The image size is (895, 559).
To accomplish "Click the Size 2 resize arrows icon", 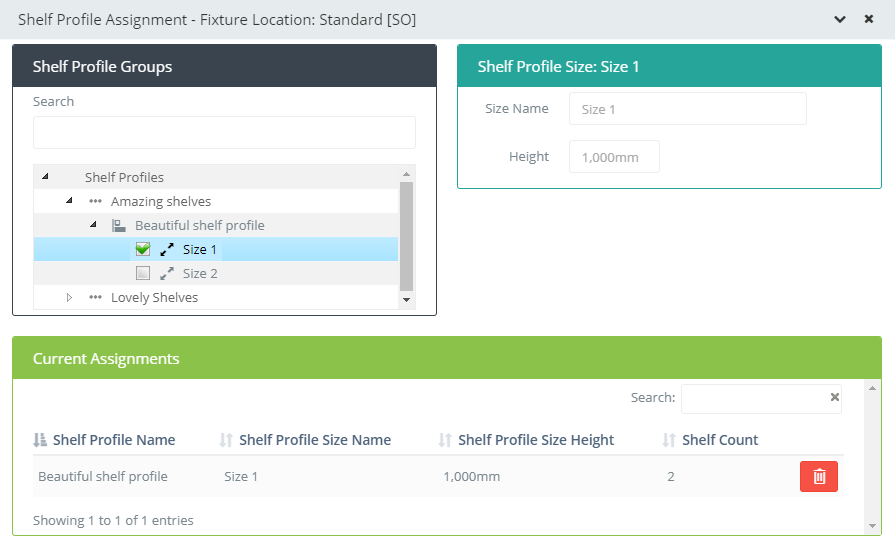I will click(167, 274).
